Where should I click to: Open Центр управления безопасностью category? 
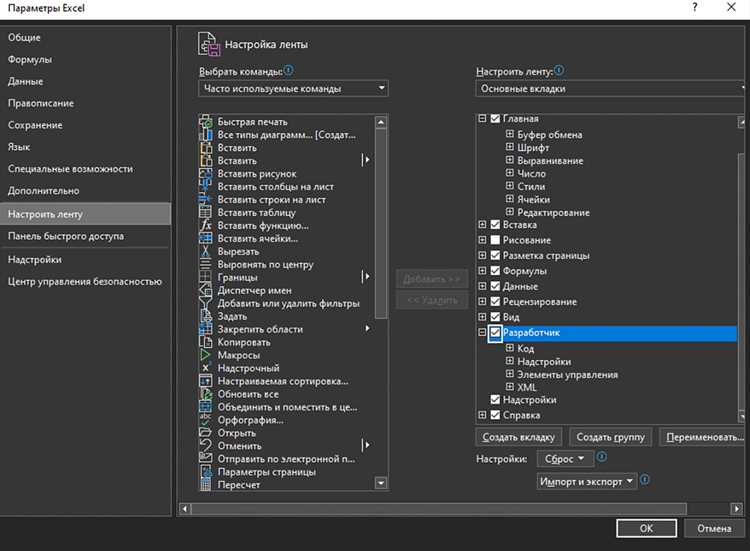point(86,281)
